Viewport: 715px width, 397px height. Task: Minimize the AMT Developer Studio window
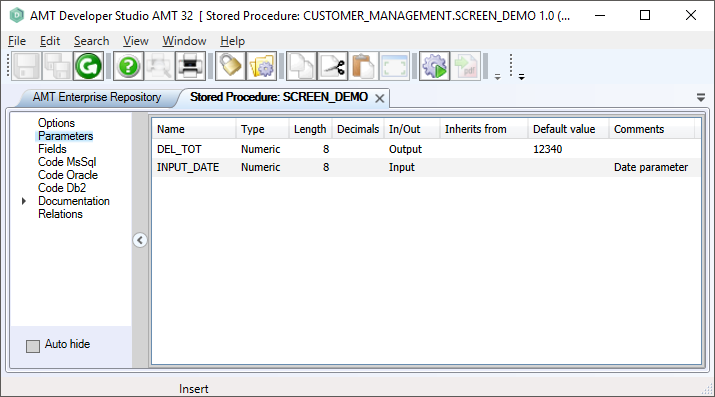tap(600, 15)
